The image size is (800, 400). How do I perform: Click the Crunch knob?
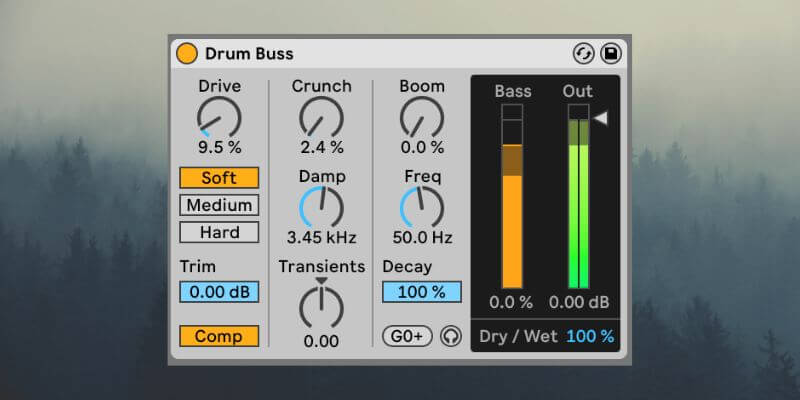click(x=321, y=117)
